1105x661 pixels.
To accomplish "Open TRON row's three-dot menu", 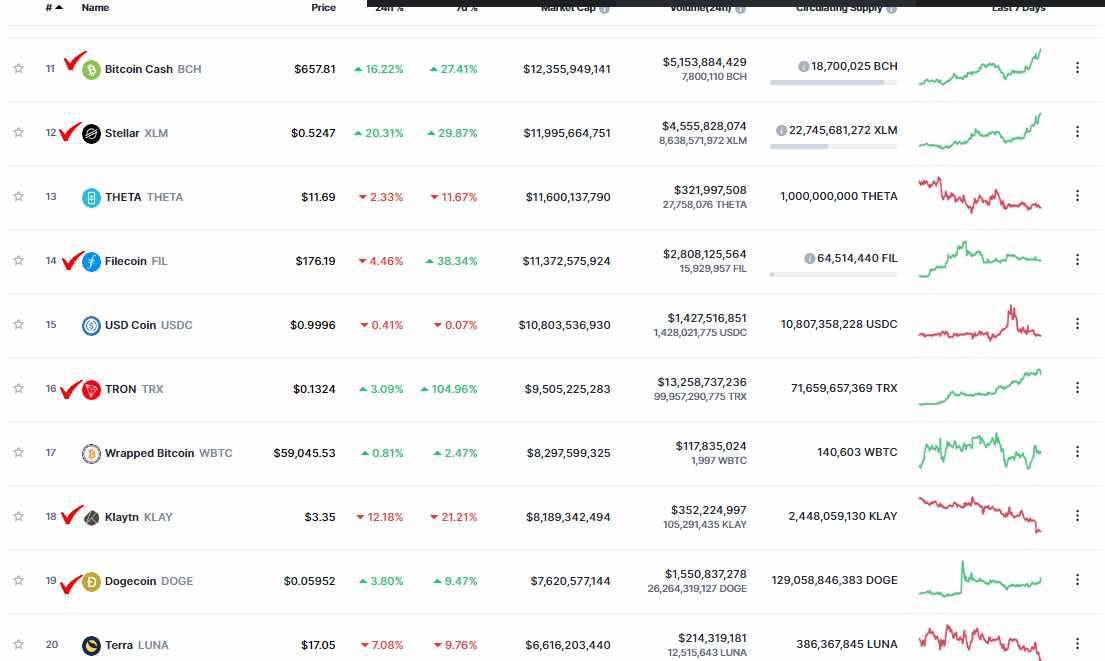I will click(x=1077, y=388).
